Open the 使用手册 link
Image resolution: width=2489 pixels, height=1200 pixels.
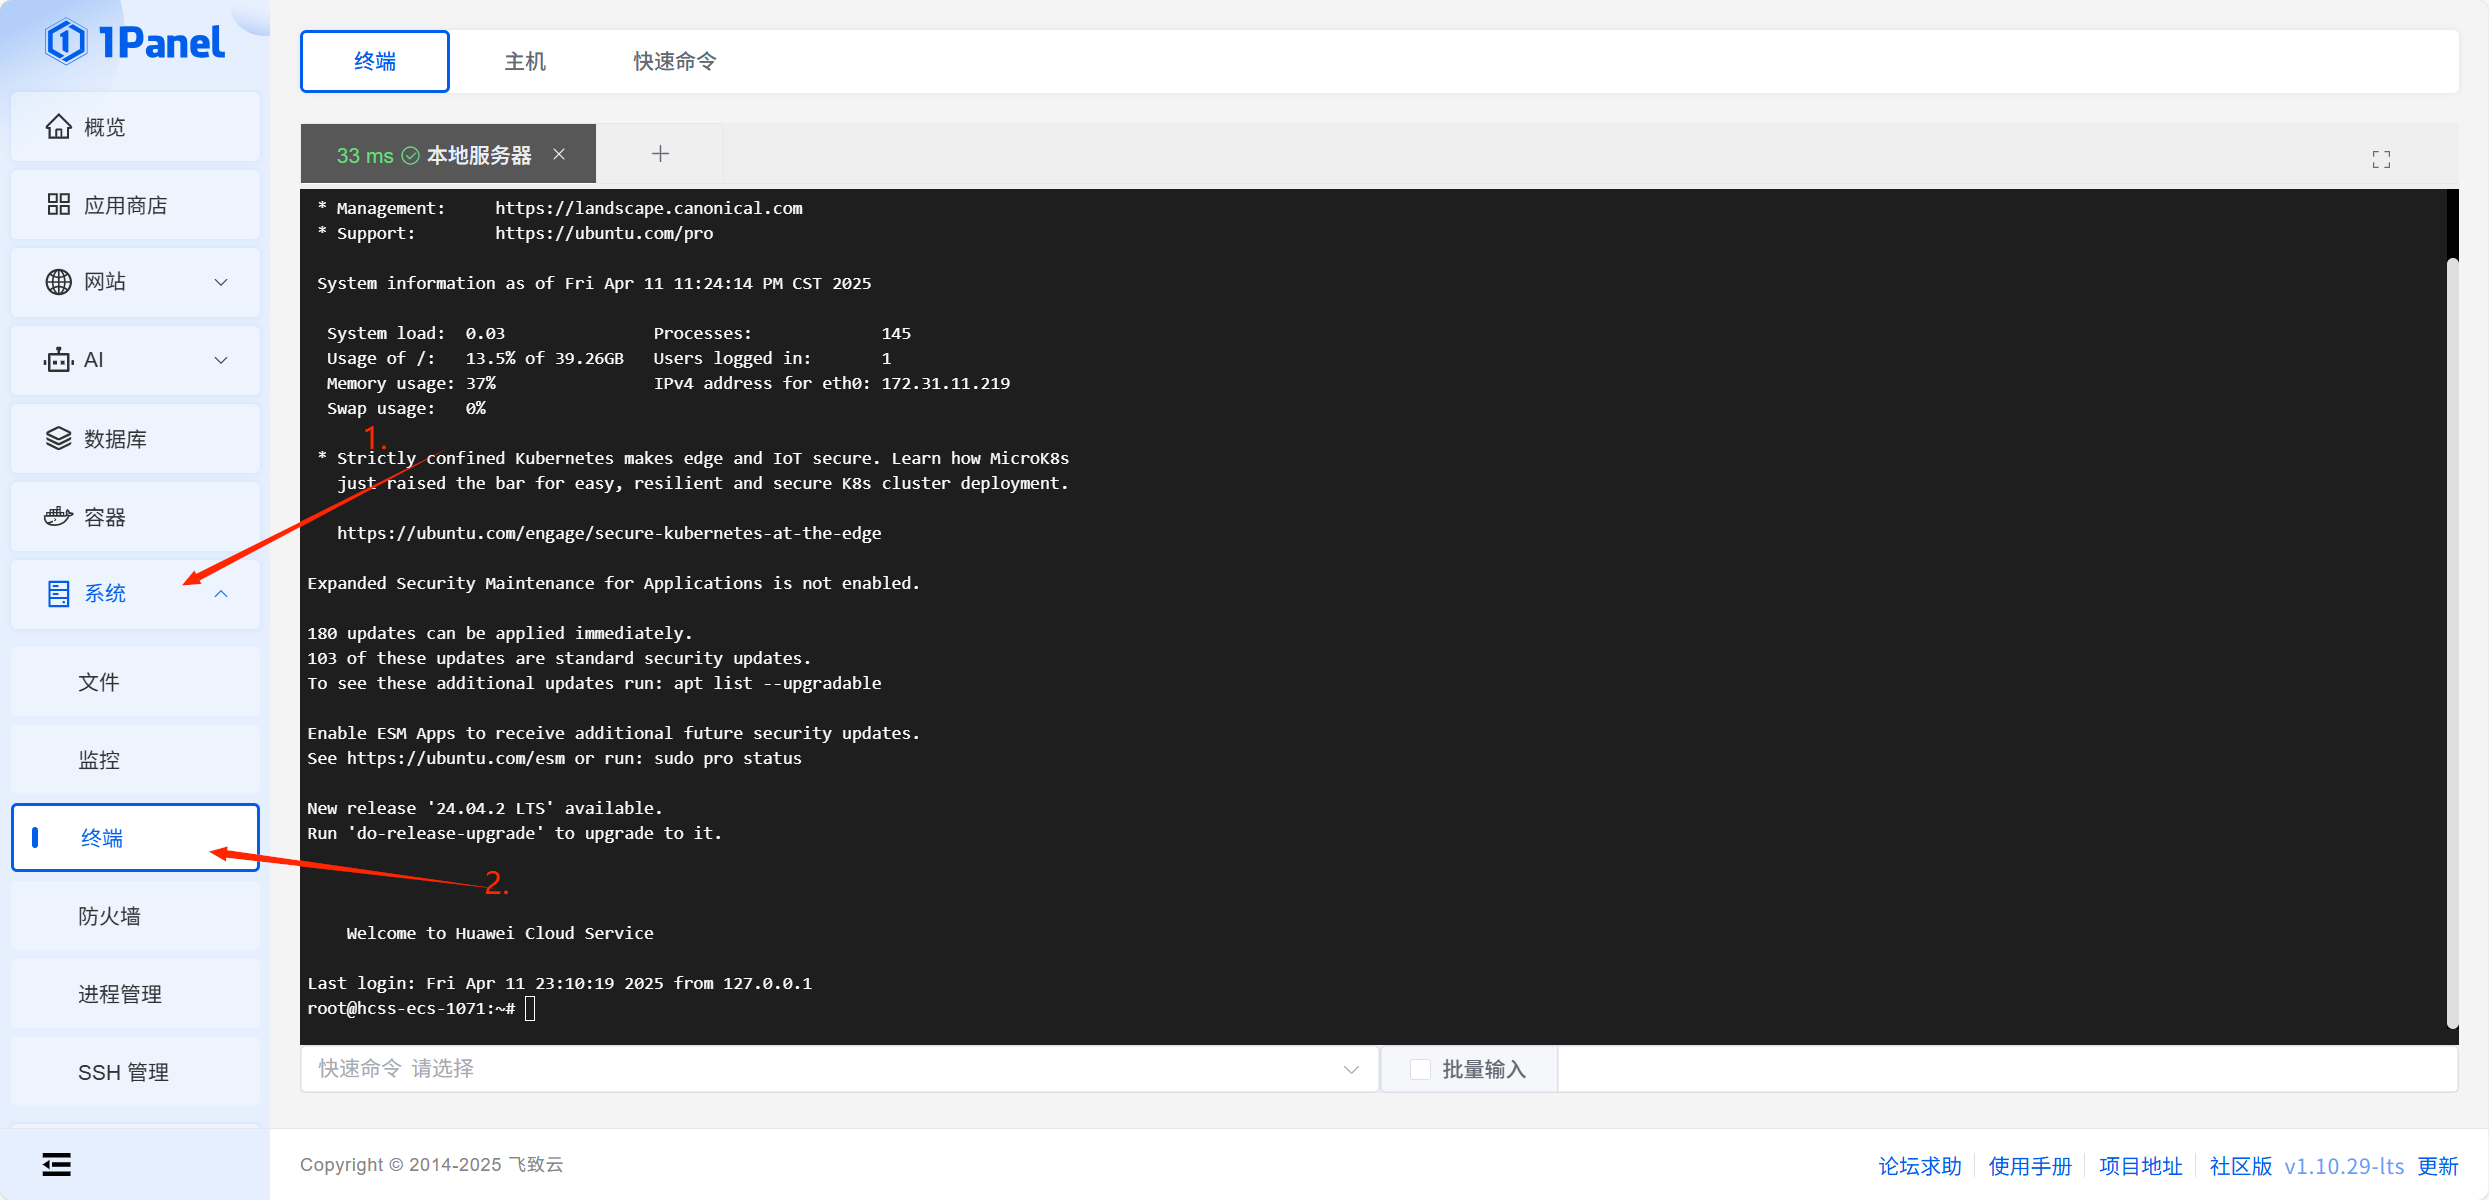[x=2029, y=1166]
